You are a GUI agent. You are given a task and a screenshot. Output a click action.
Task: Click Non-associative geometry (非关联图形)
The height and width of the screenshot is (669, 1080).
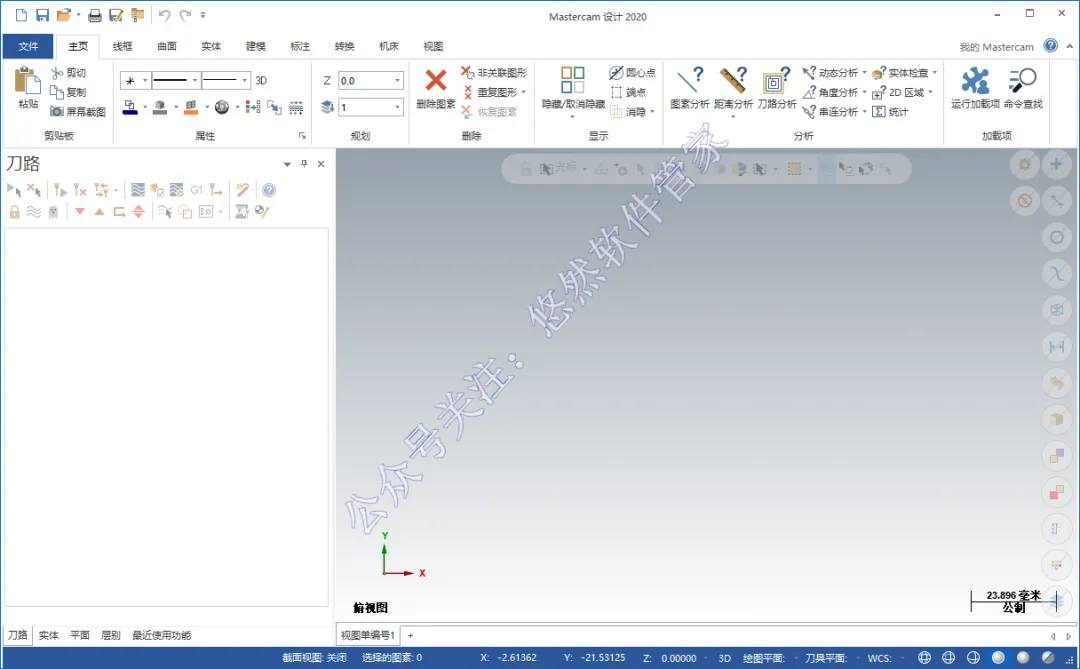(494, 72)
